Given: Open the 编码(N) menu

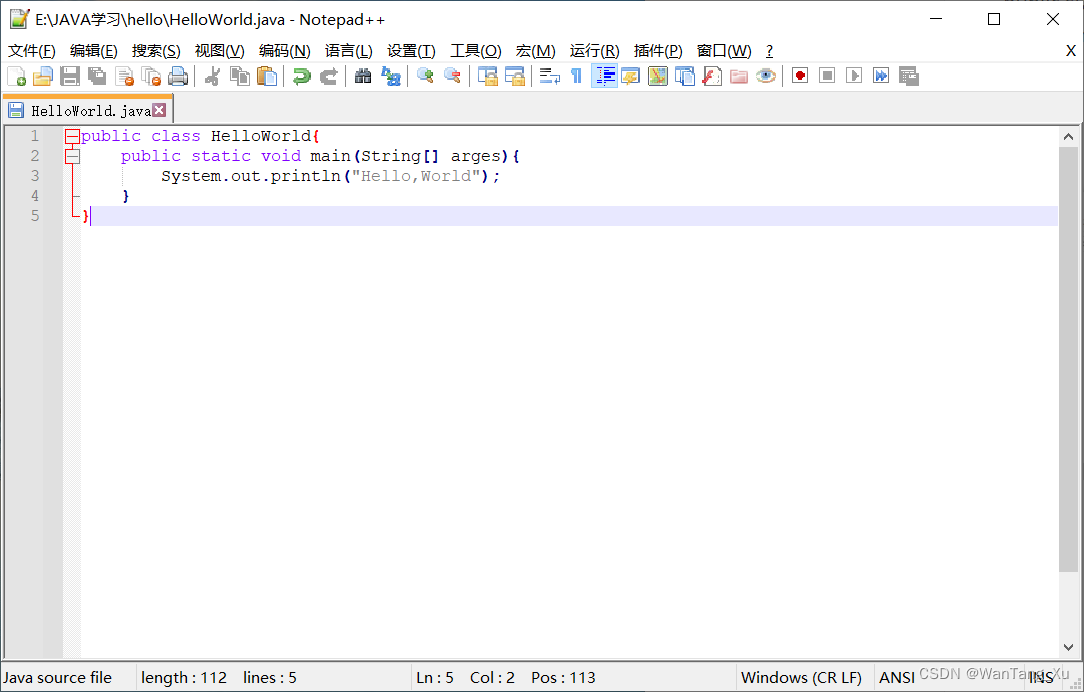Looking at the screenshot, I should 284,51.
